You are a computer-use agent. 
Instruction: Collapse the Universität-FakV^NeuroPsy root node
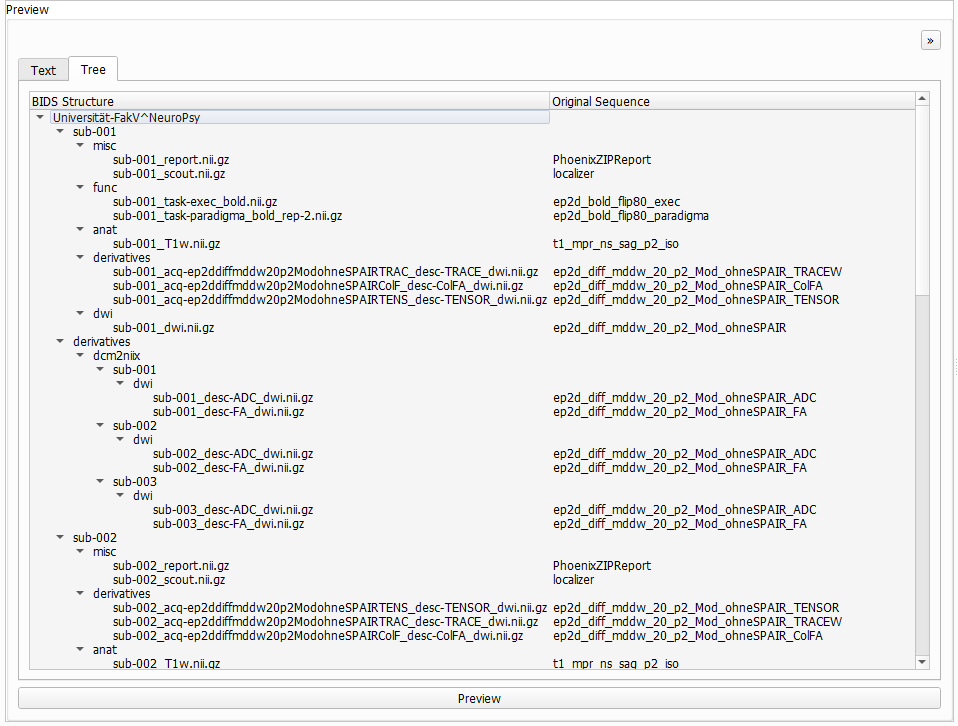[x=40, y=117]
